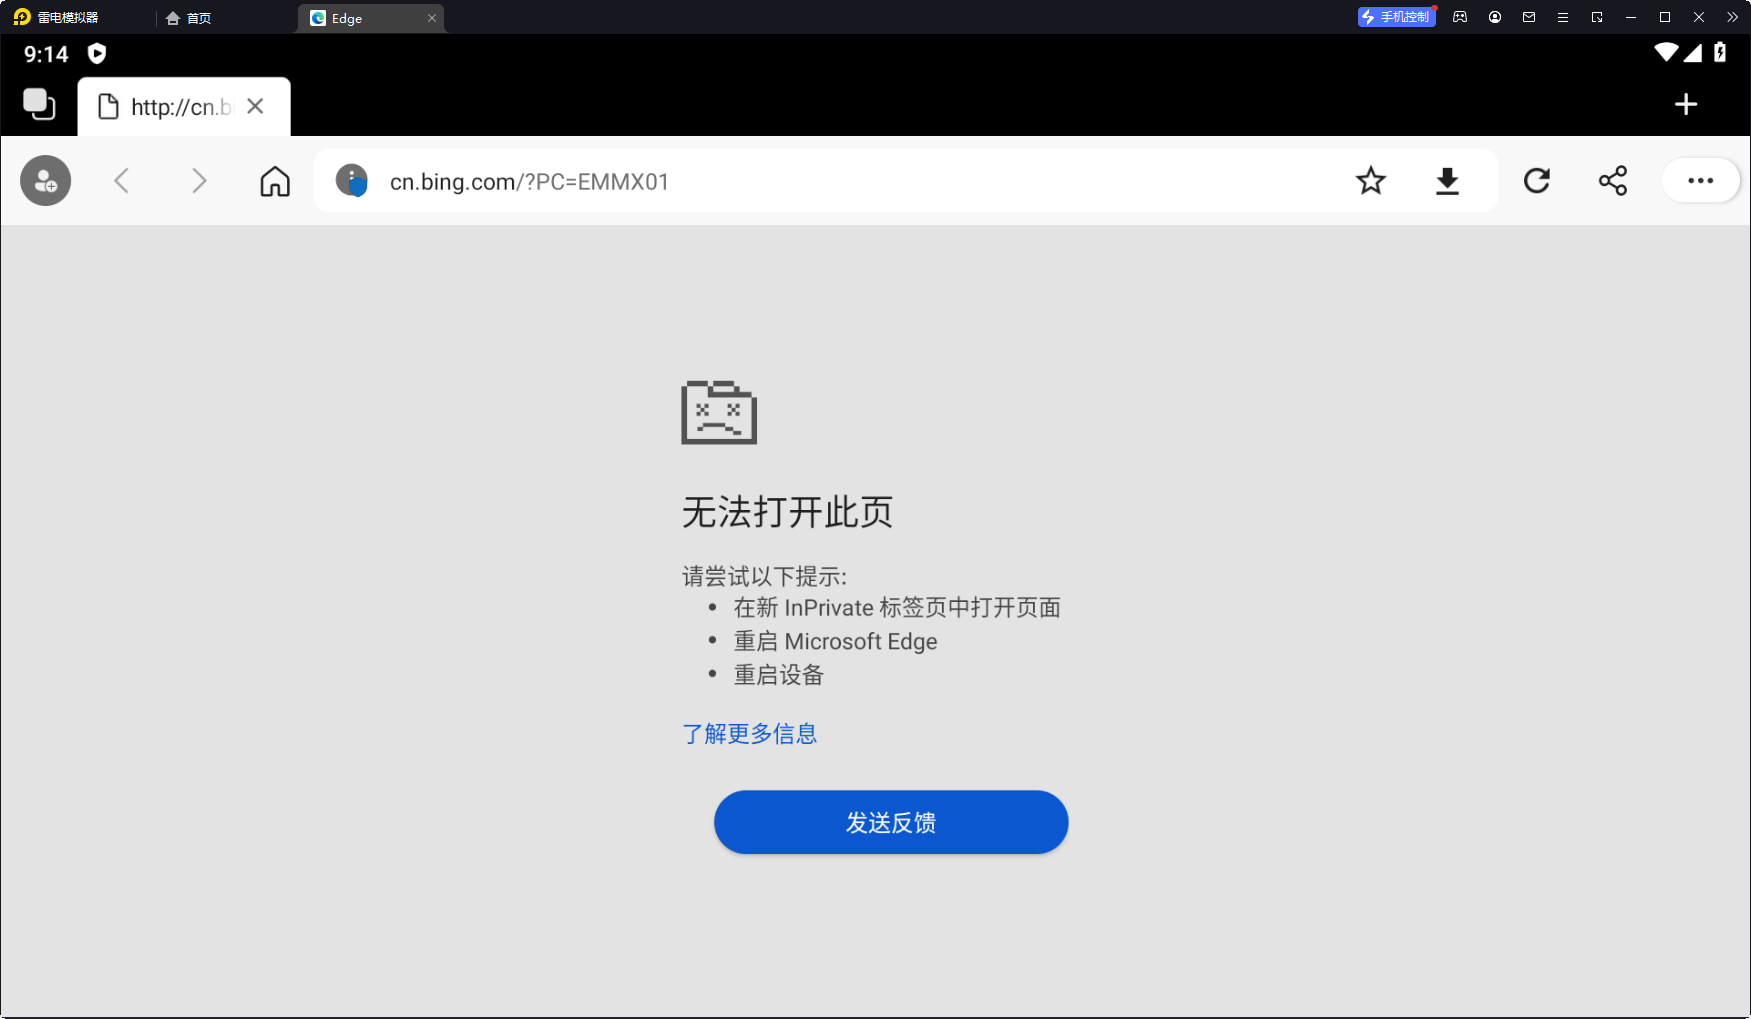Open the 了解更多信息 link
Image resolution: width=1751 pixels, height=1019 pixels.
(x=749, y=734)
